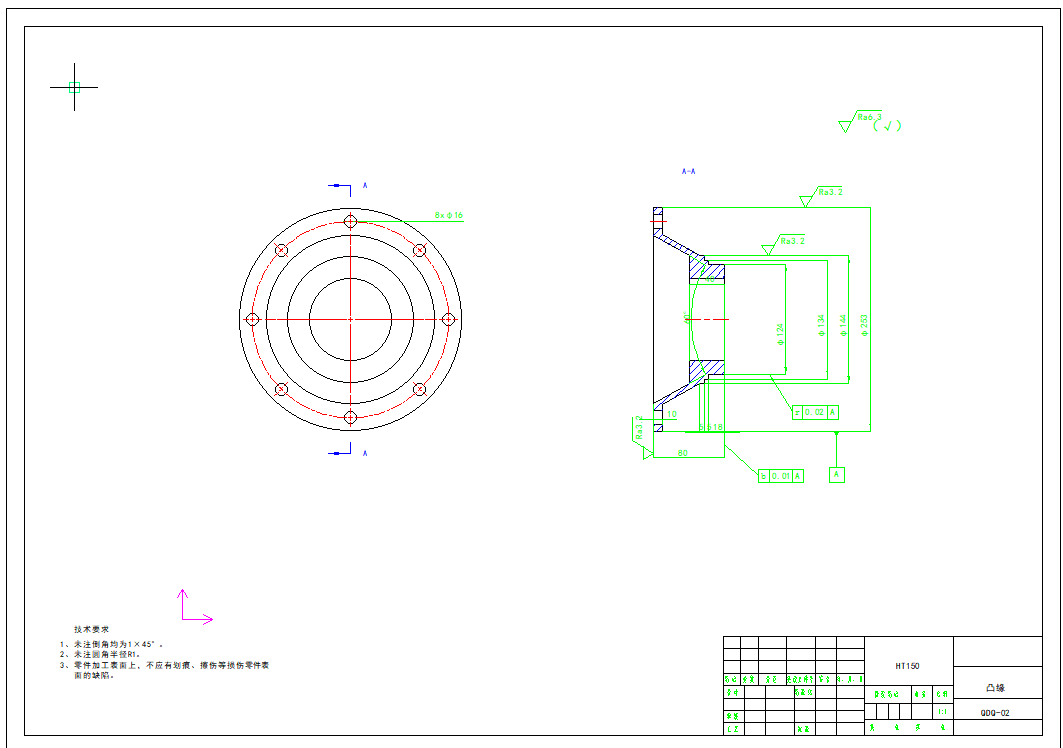Screen dimensions: 1063x748
Task: Select the φ253 diameter dimension text
Action: pos(864,325)
